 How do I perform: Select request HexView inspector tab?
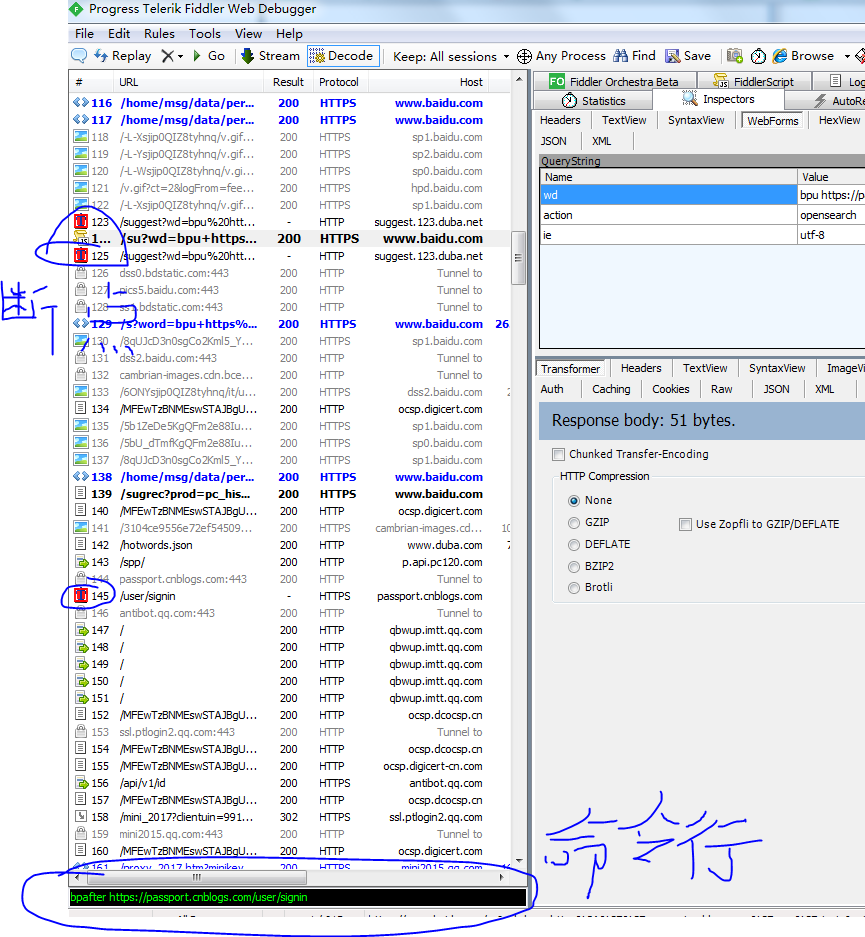[839, 120]
